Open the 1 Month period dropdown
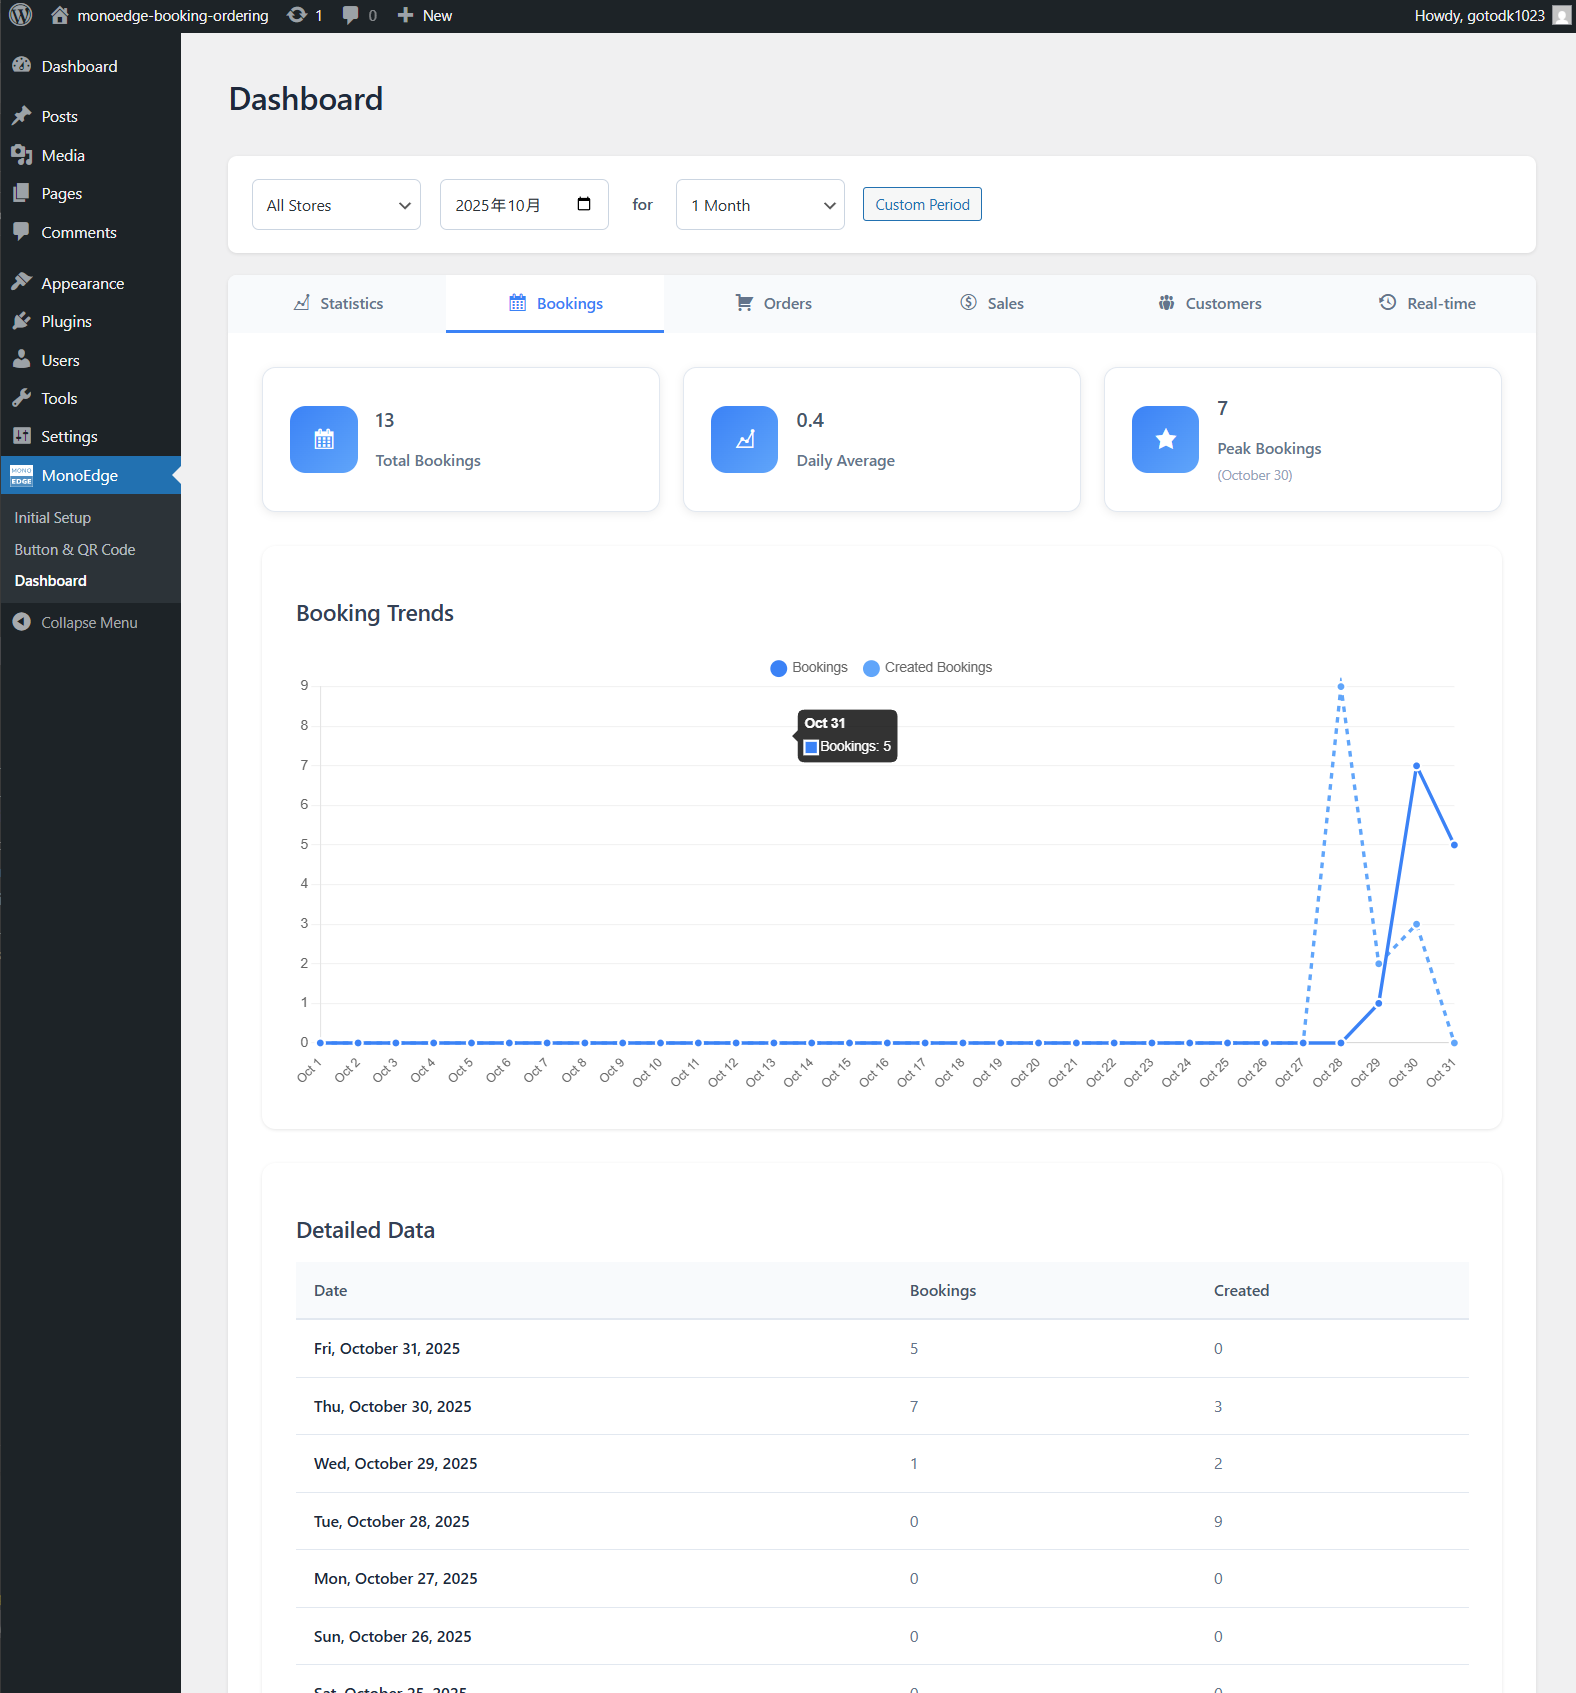This screenshot has height=1693, width=1576. (x=761, y=205)
